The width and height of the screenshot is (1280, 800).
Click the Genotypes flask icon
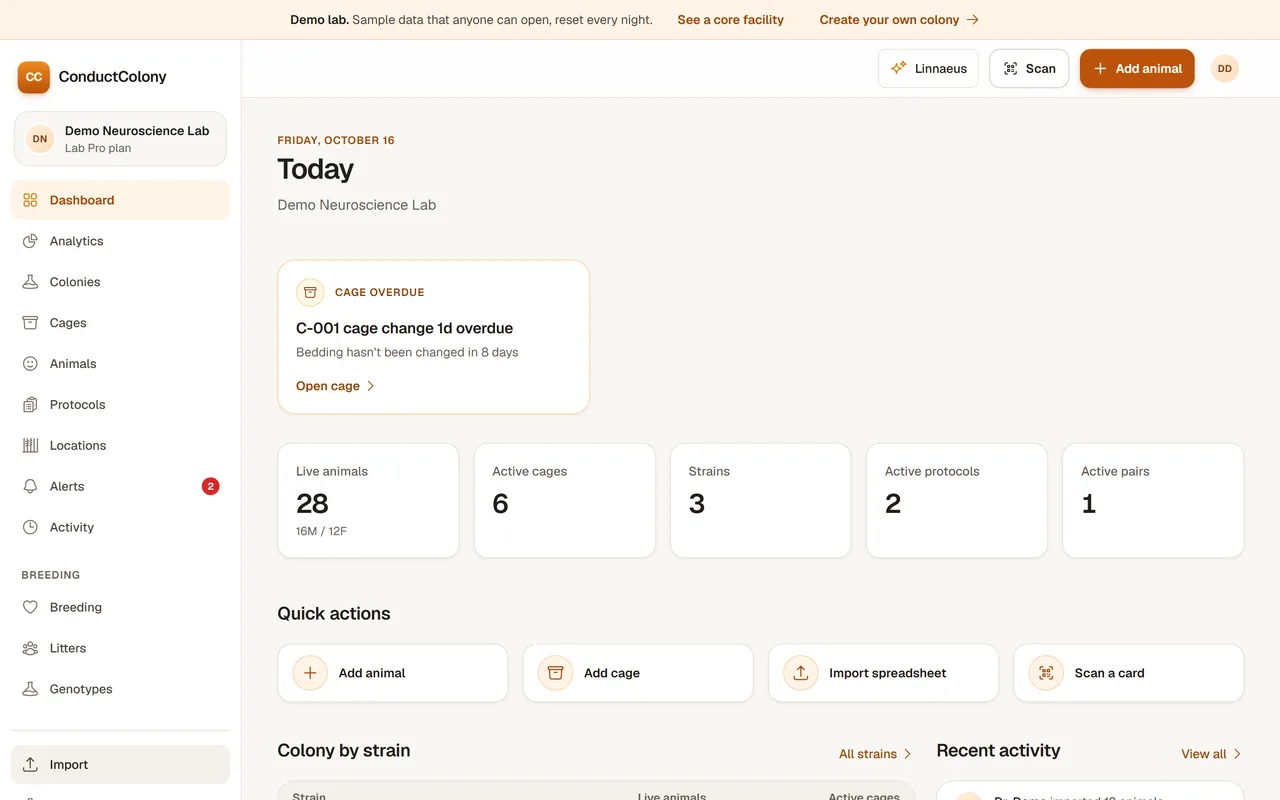click(30, 689)
